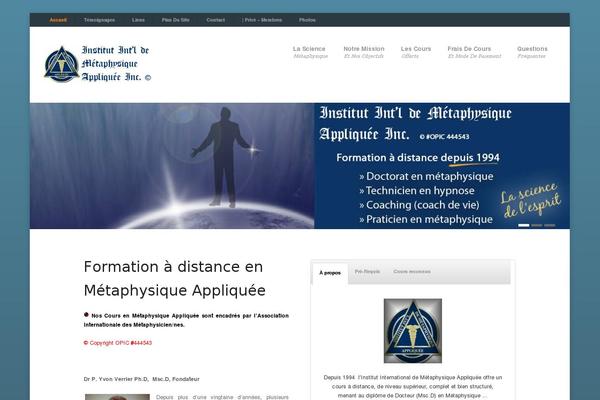Click Coaching (coach de vie) banner line
This screenshot has height=400, width=600.
(x=419, y=205)
